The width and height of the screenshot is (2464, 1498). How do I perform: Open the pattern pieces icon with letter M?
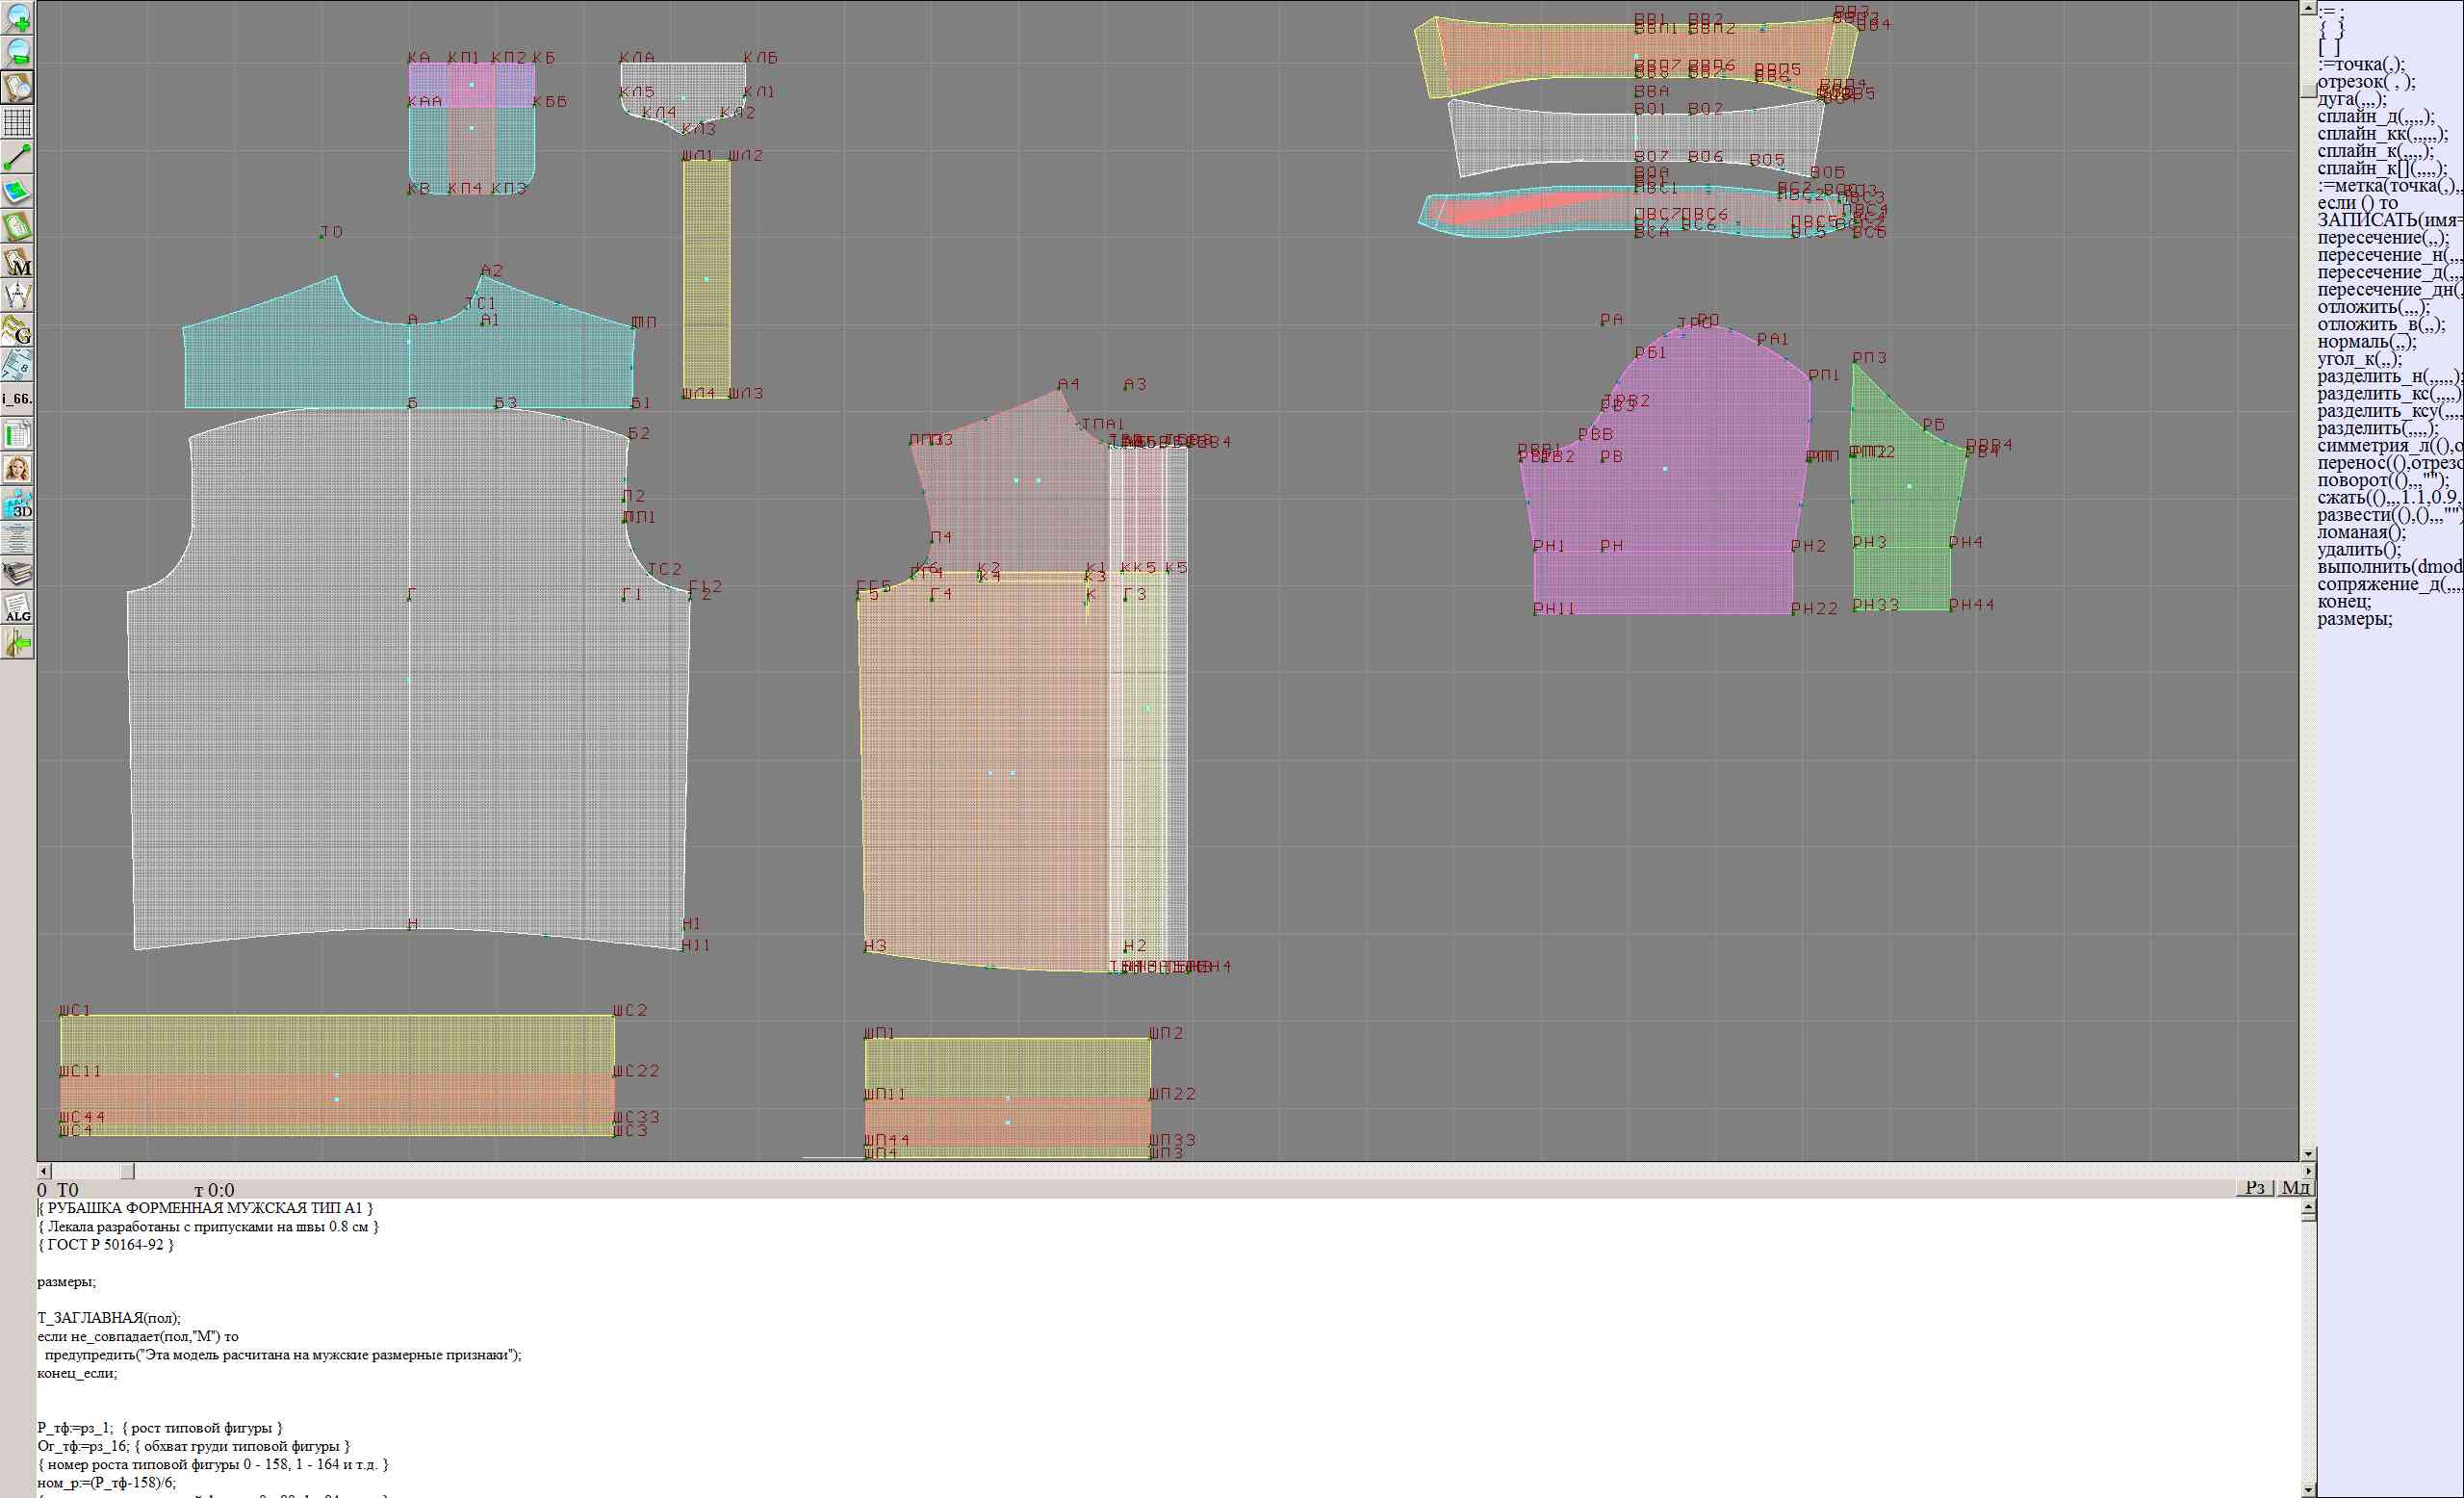click(18, 262)
